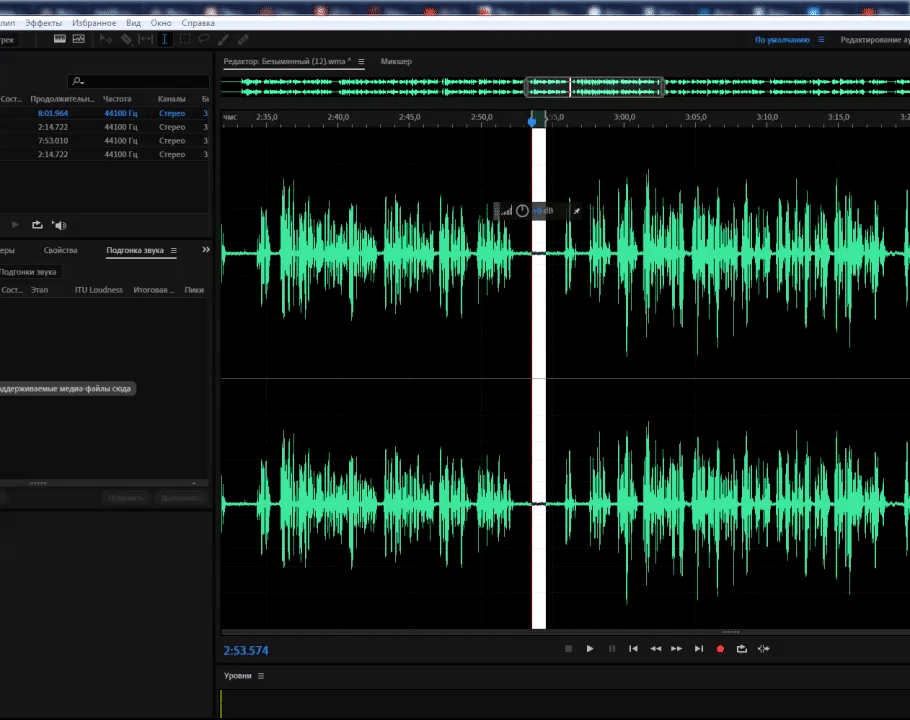910x720 pixels.
Task: Move playhead to the previous marker
Action: [x=633, y=649]
